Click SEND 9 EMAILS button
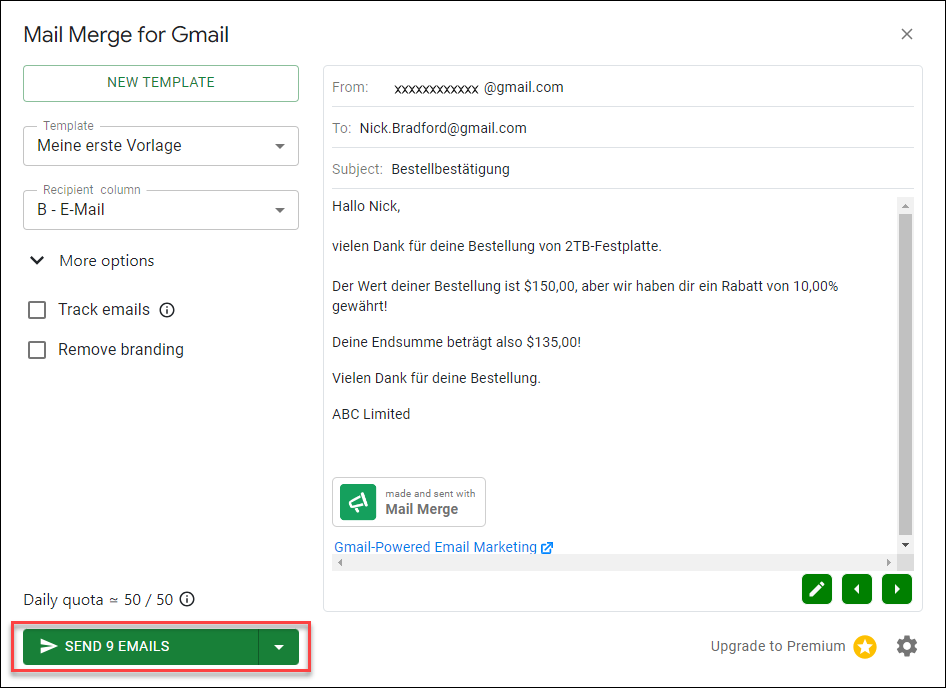946x688 pixels. 141,647
